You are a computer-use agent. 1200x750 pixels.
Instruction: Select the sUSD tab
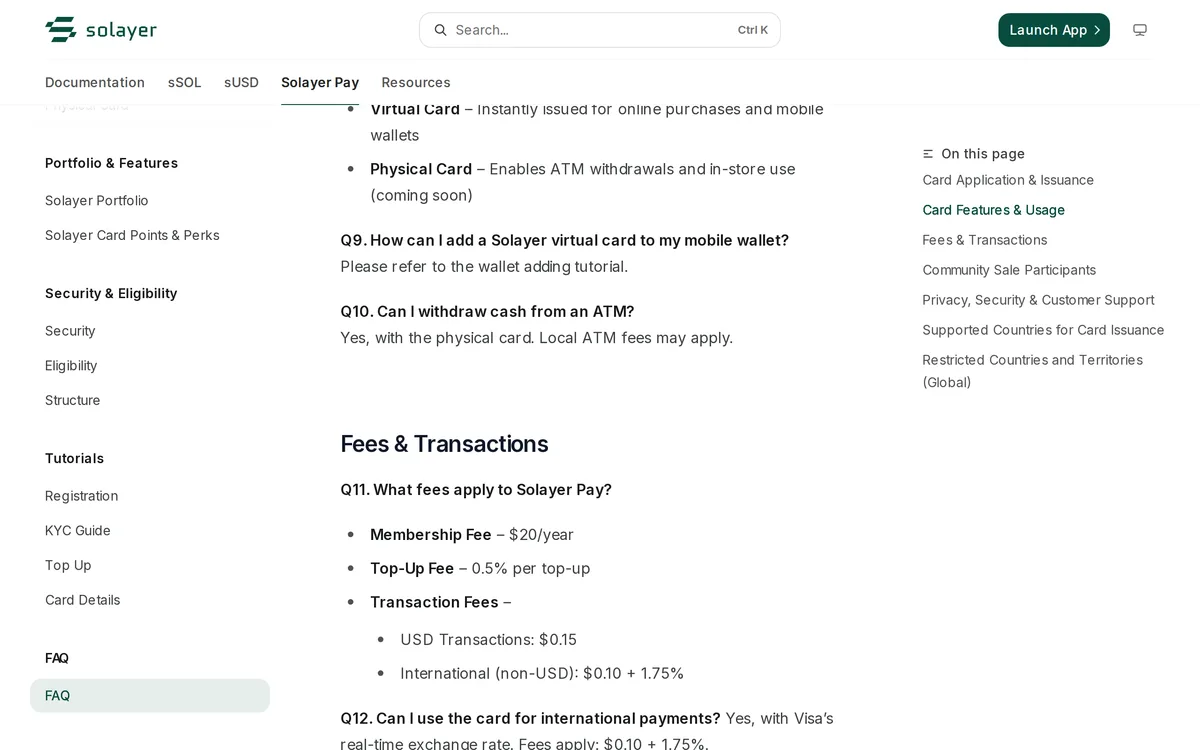click(x=241, y=82)
